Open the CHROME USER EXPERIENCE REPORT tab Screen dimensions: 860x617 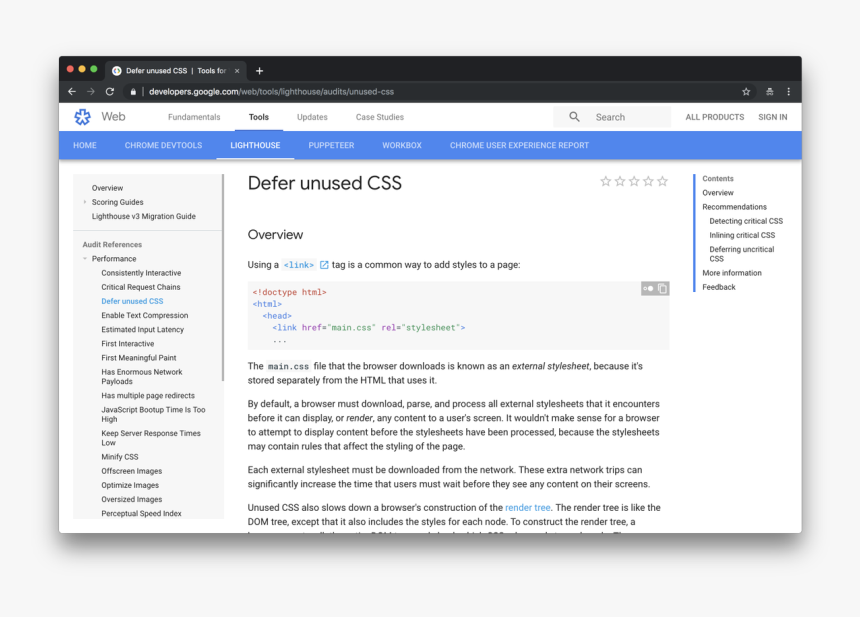click(519, 145)
